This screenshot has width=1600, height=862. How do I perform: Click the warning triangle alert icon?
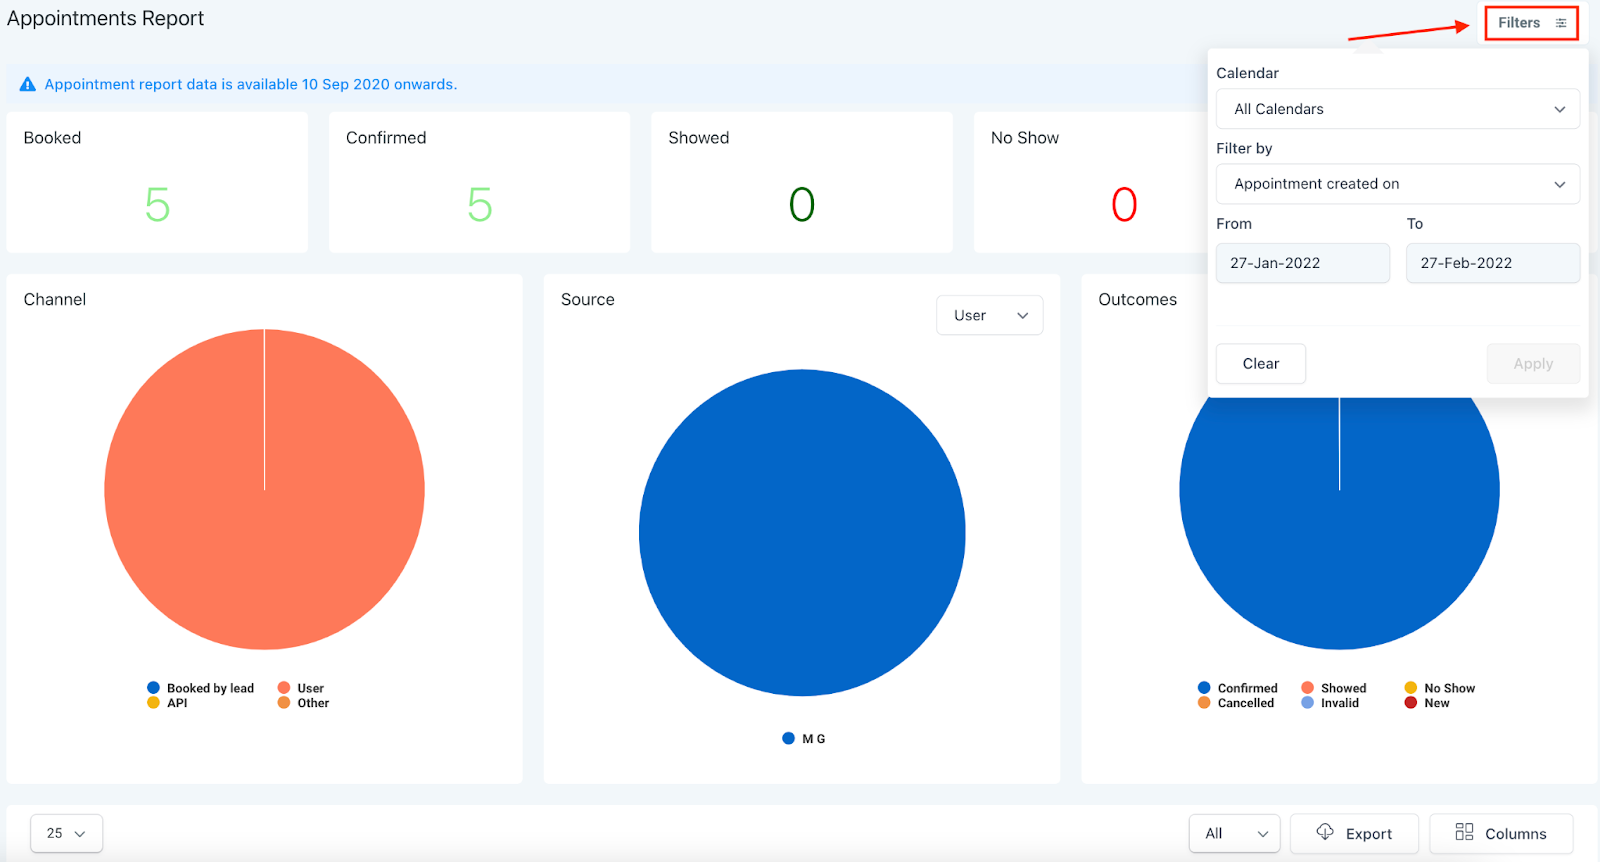[28, 85]
